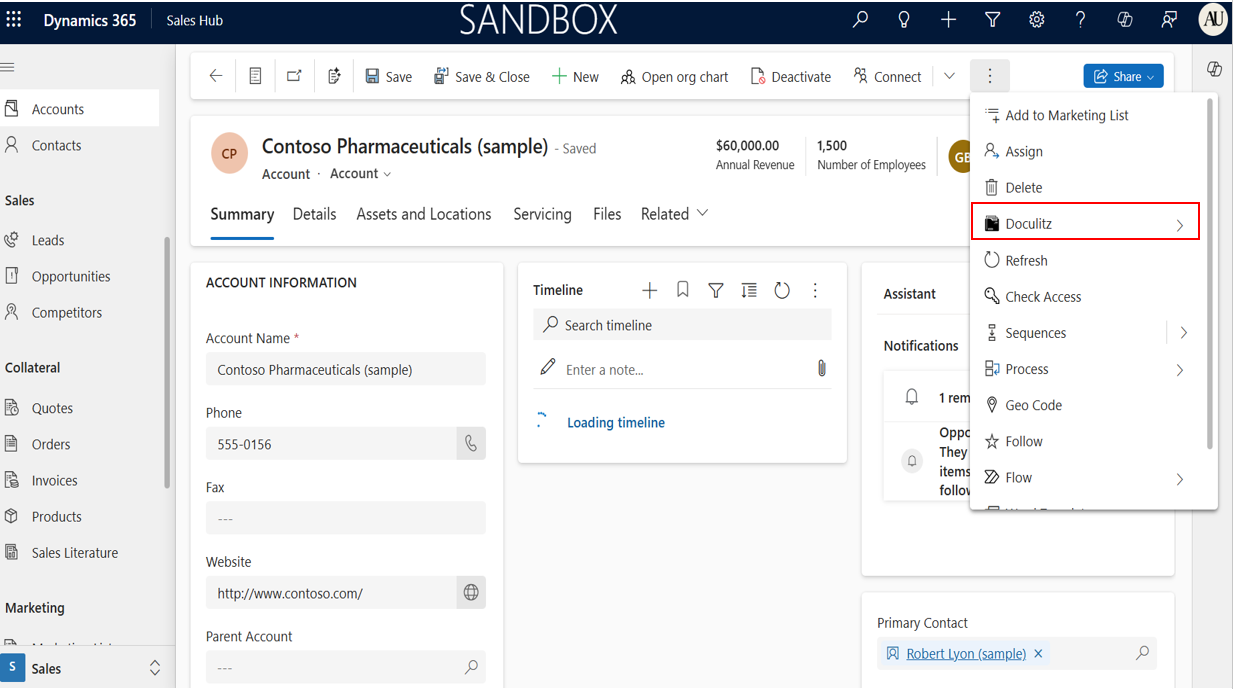Image resolution: width=1233 pixels, height=689 pixels.
Task: Open the Settings gear icon
Action: pos(1037,19)
